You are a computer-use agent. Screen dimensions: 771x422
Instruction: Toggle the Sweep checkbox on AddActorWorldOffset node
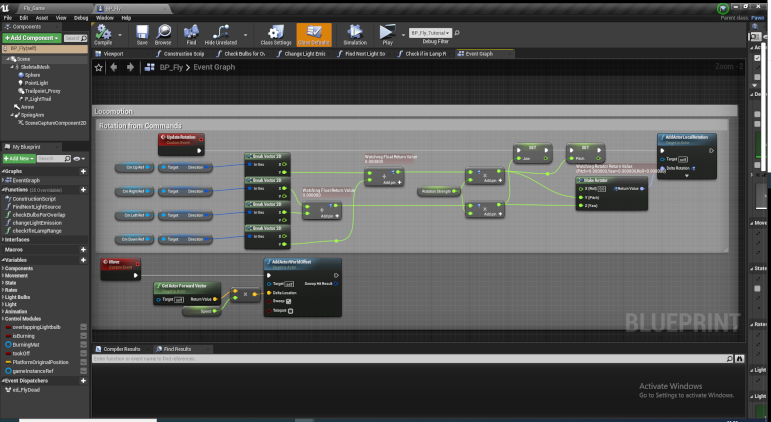[289, 301]
